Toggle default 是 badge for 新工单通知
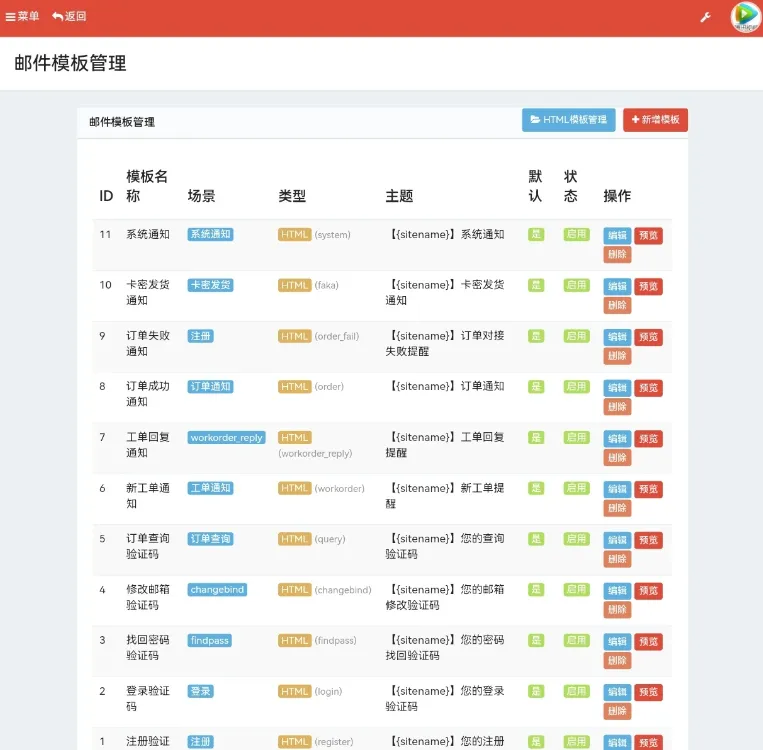Screen dimensions: 763x750 tap(536, 488)
